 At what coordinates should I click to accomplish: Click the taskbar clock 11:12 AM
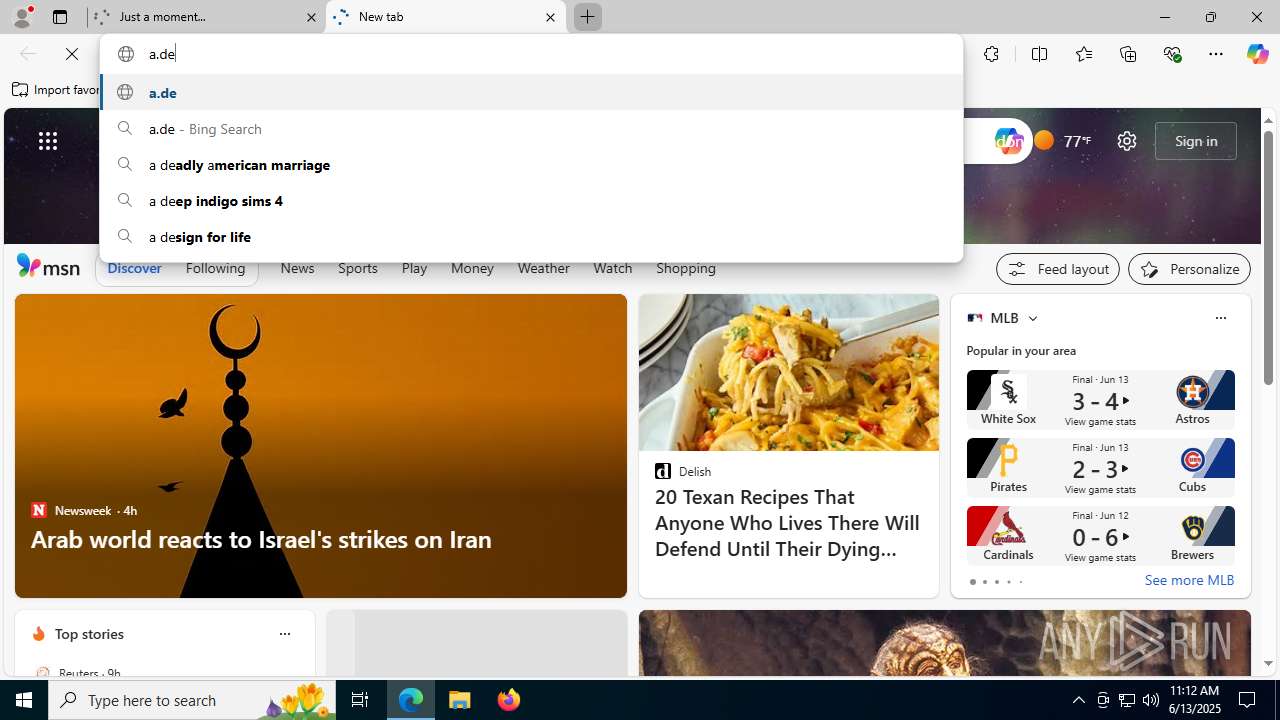(x=1194, y=700)
